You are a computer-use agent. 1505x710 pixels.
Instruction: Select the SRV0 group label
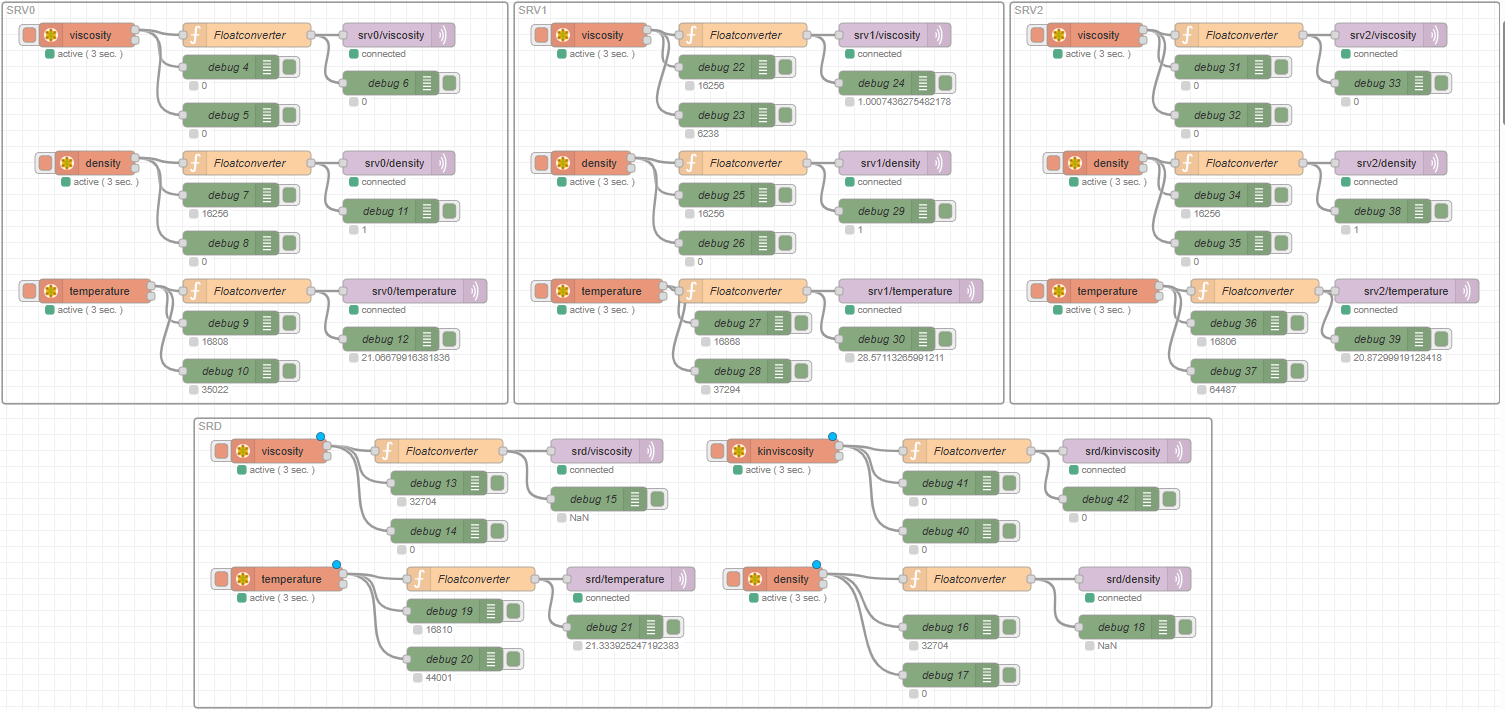click(x=21, y=9)
